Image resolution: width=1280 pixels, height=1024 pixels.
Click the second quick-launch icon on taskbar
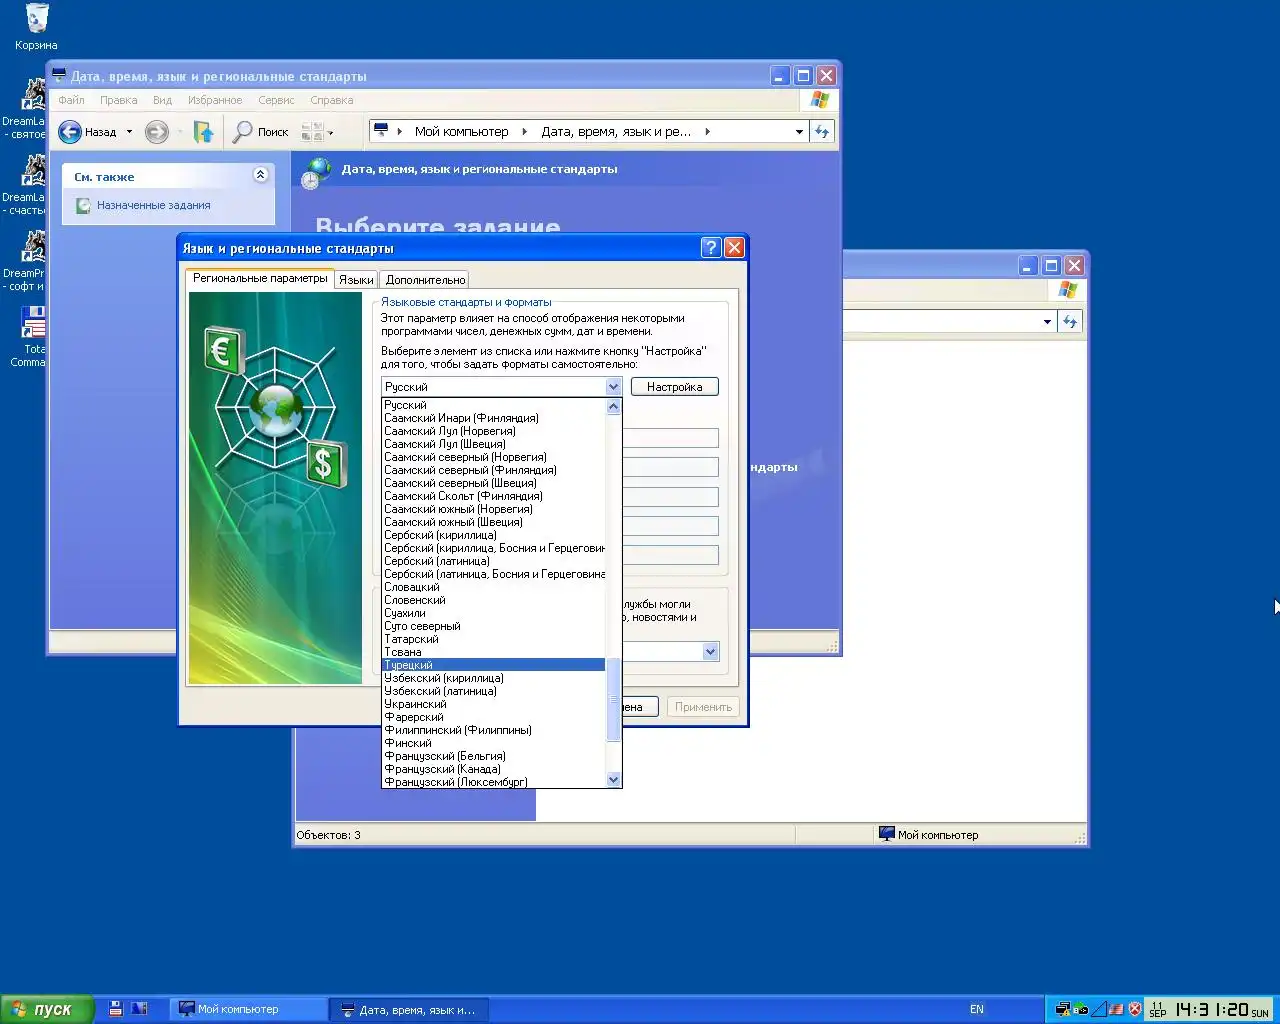tap(139, 1009)
